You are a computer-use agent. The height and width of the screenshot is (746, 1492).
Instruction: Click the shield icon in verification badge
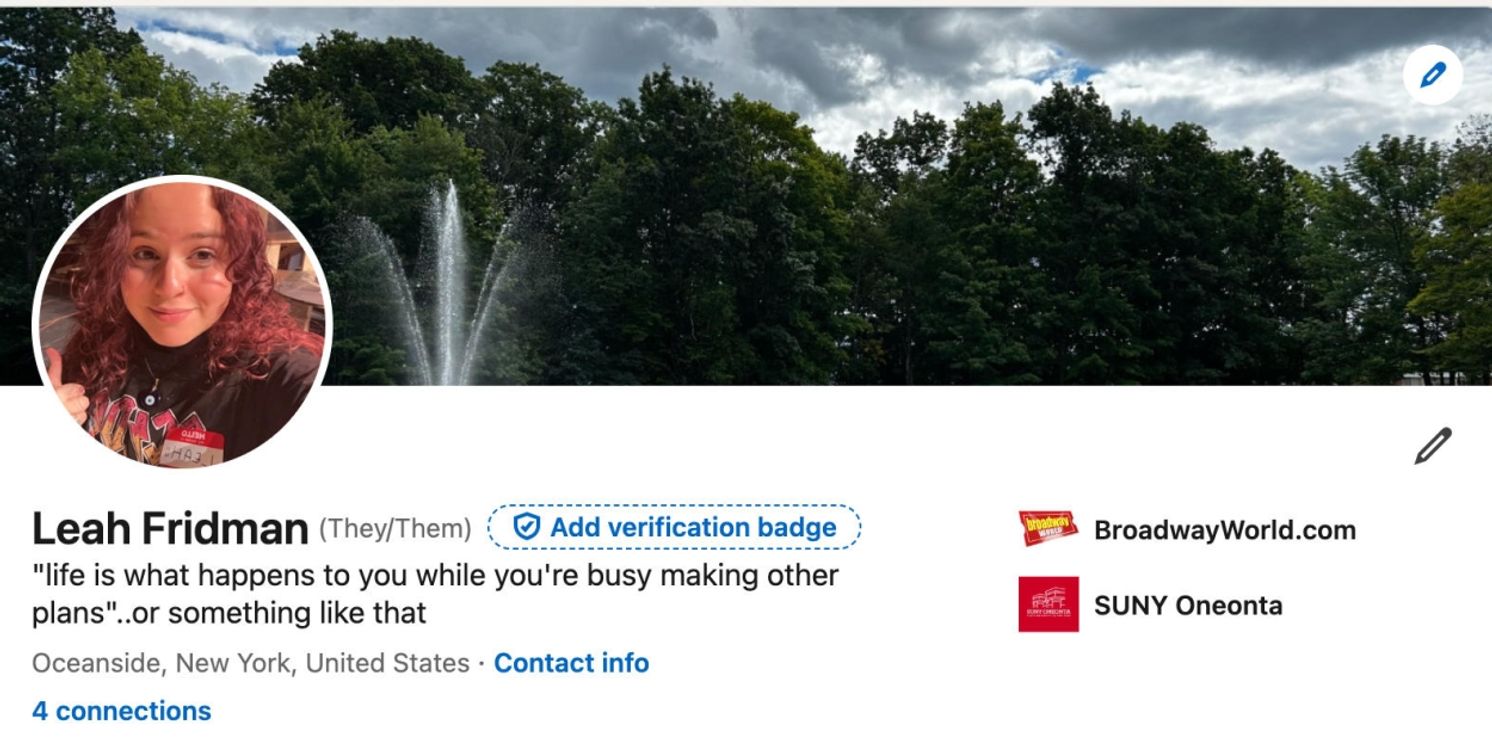pos(526,527)
